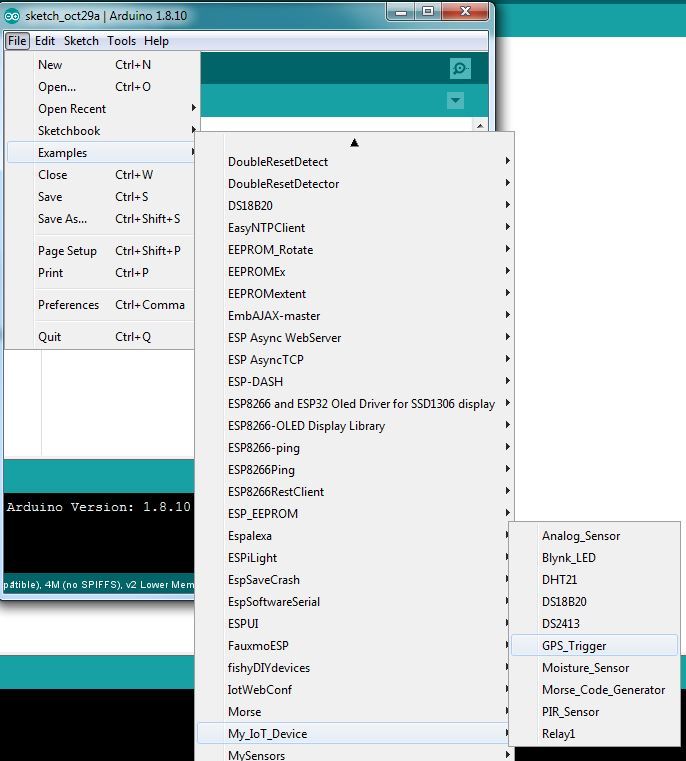
Task: Choose Open... from File menu
Action: pyautogui.click(x=100, y=87)
